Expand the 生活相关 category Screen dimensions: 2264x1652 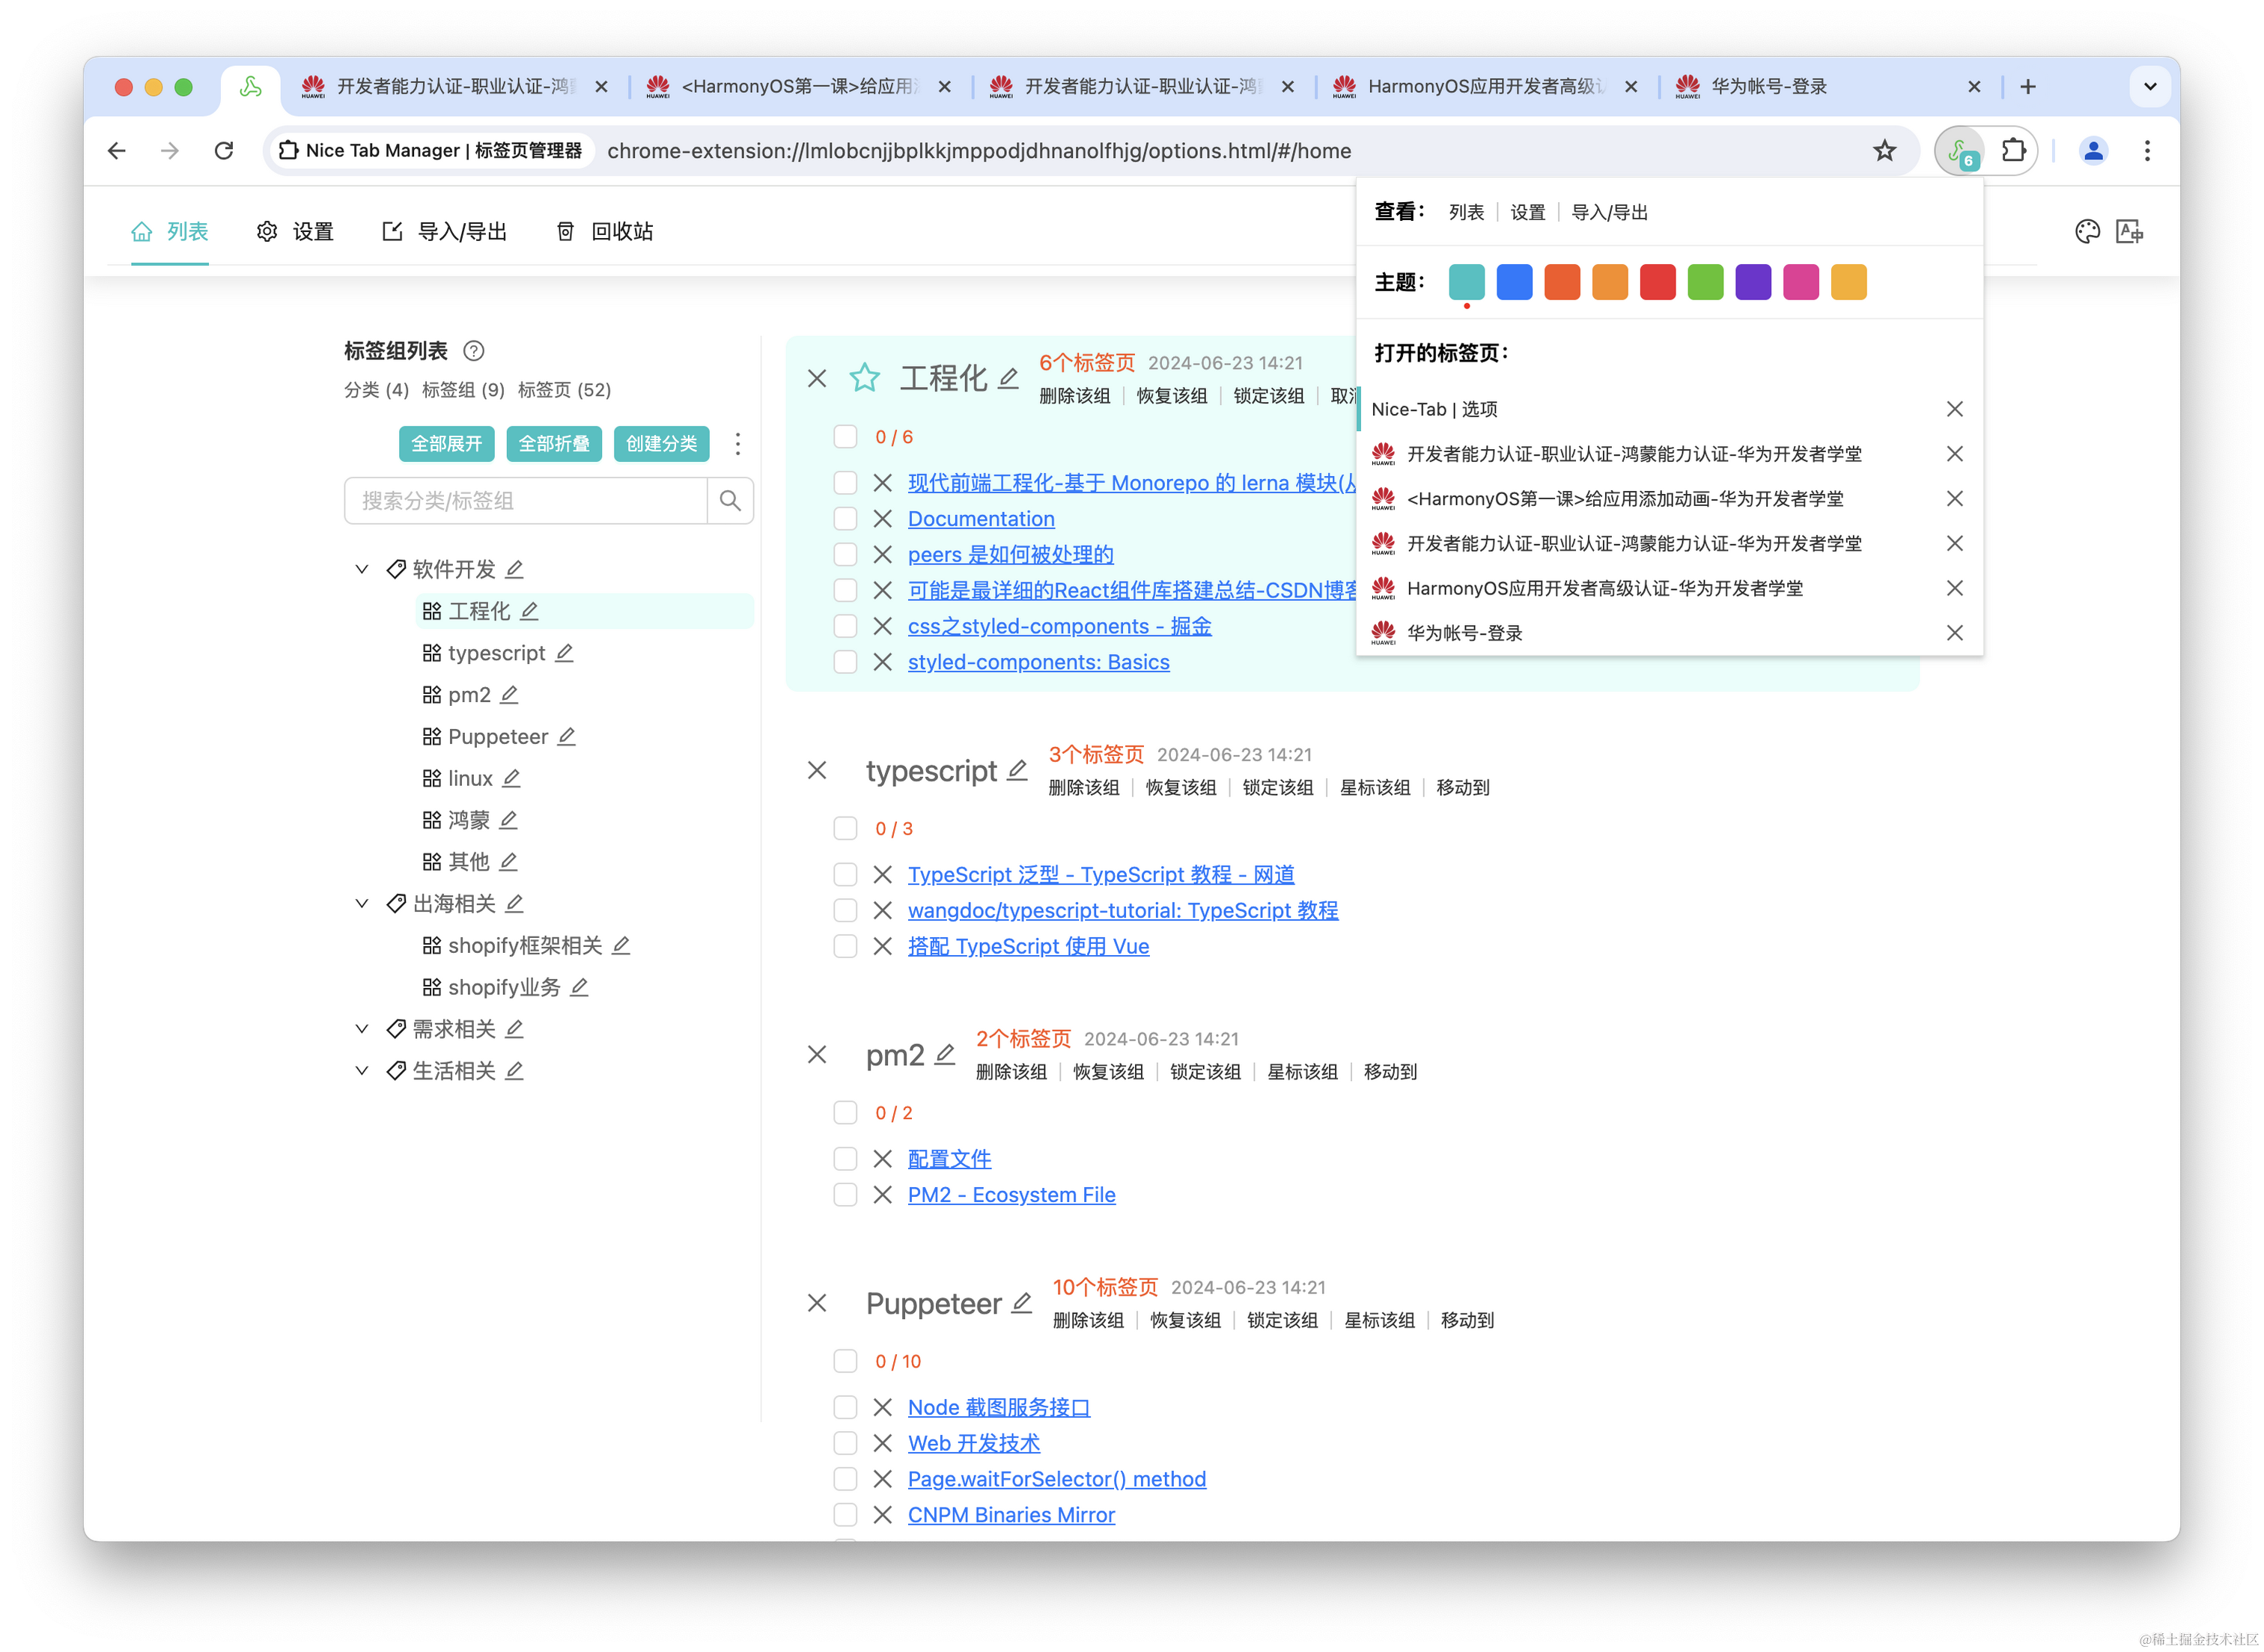tap(362, 1070)
